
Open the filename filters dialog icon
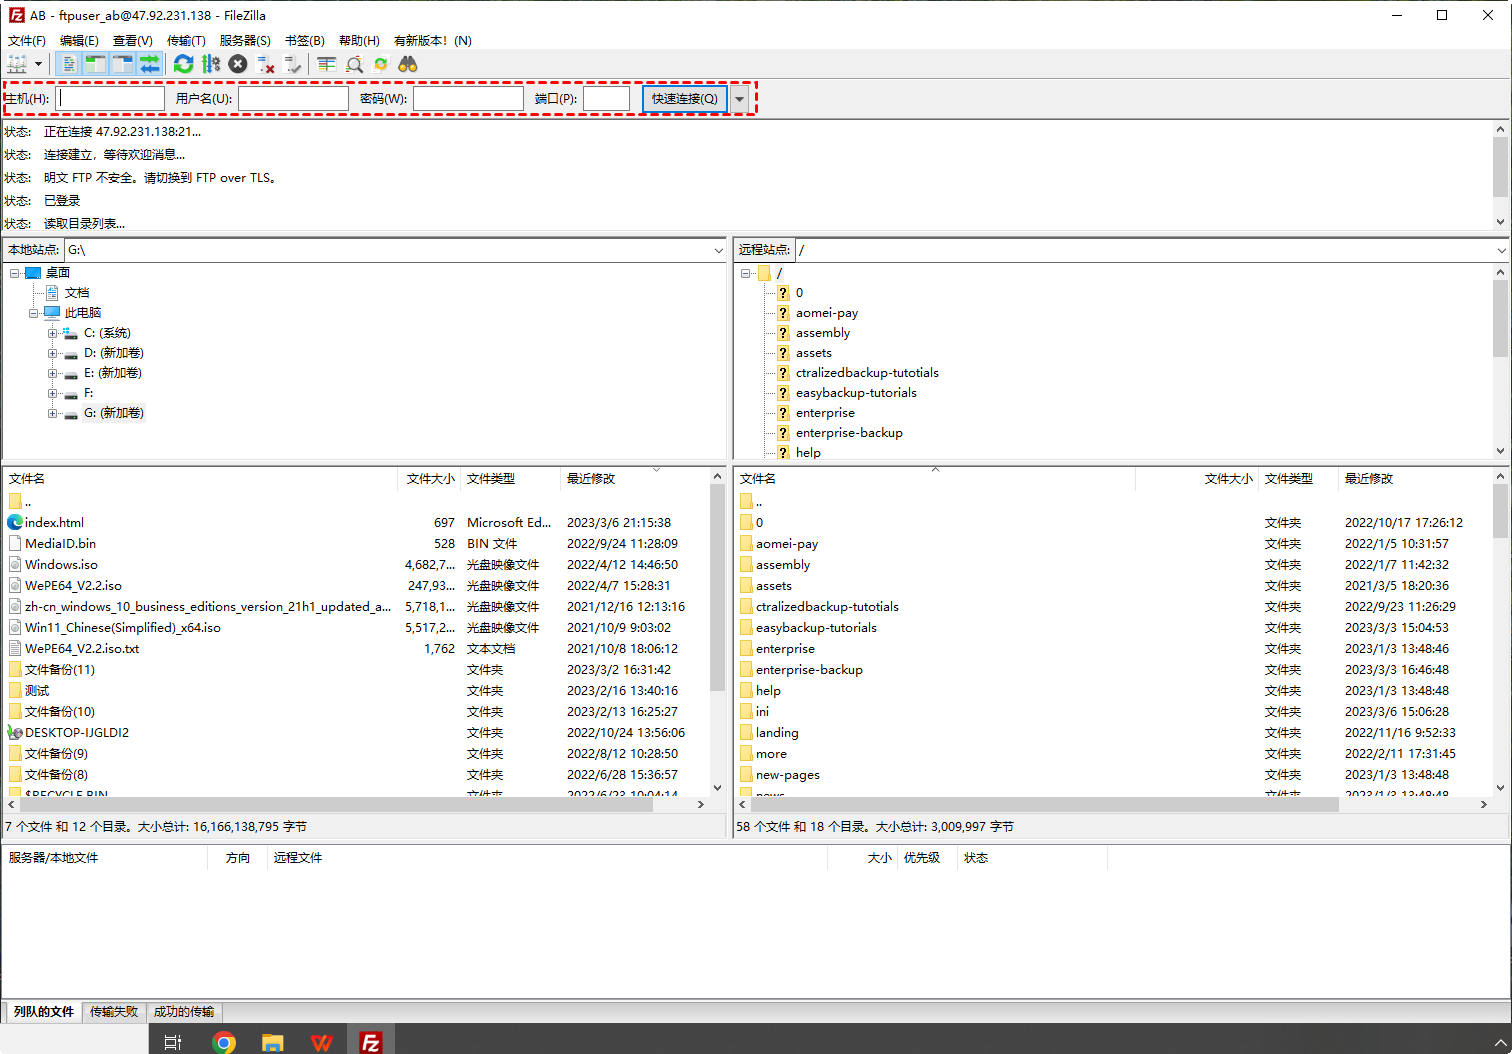coord(326,64)
